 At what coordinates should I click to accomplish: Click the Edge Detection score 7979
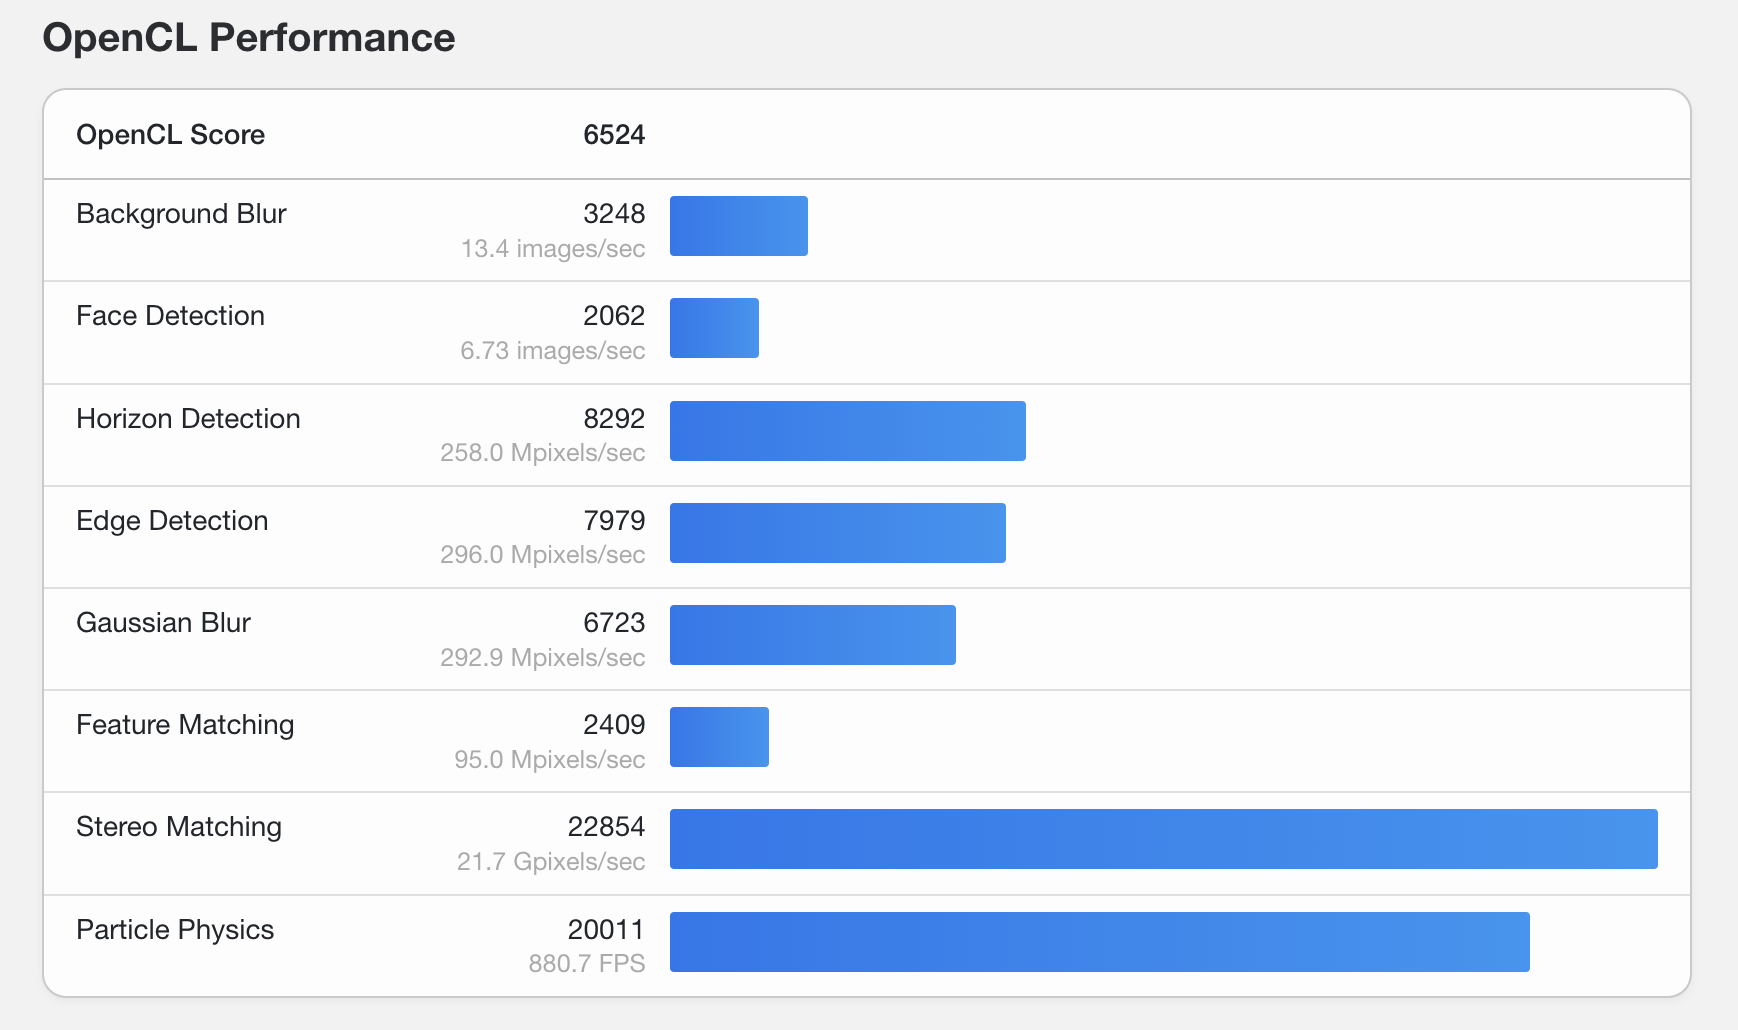tap(614, 521)
